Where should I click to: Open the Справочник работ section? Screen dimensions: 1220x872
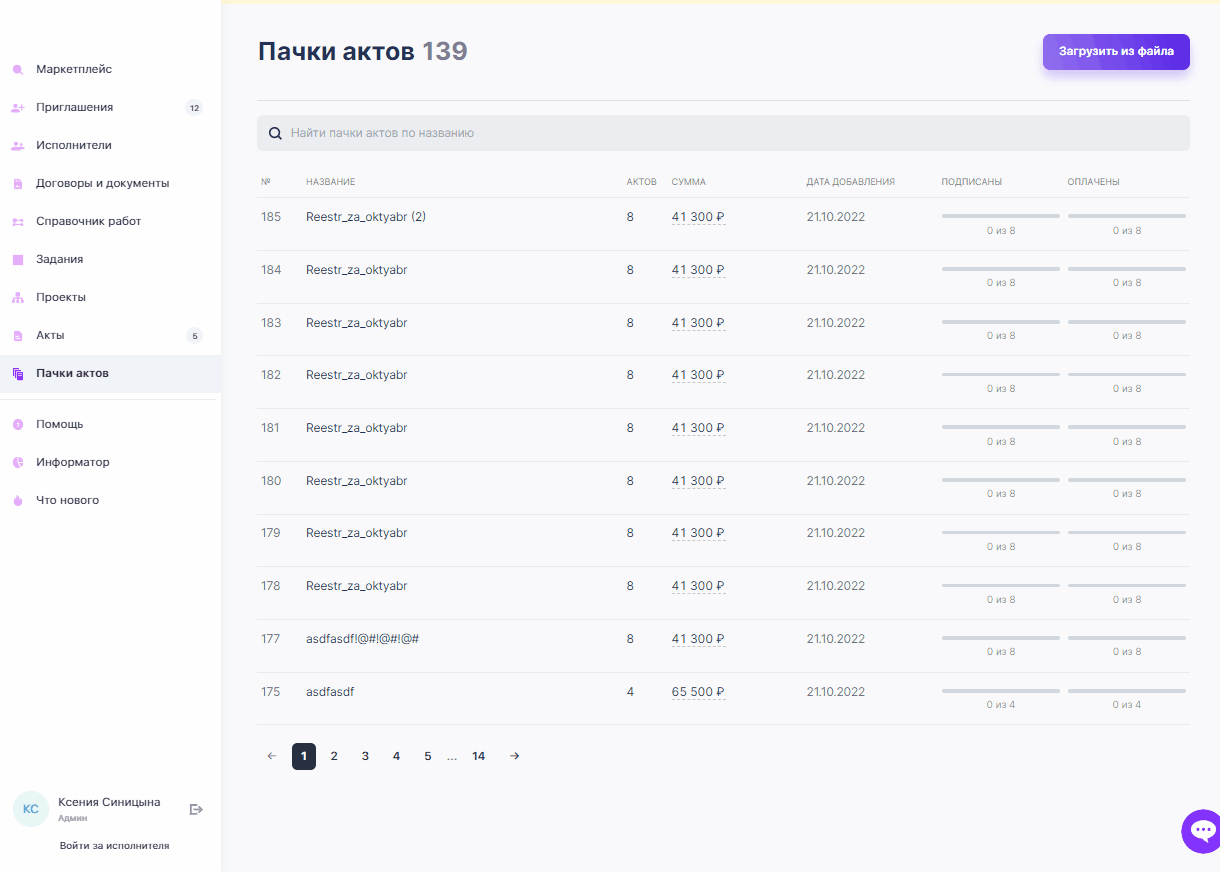coord(89,222)
